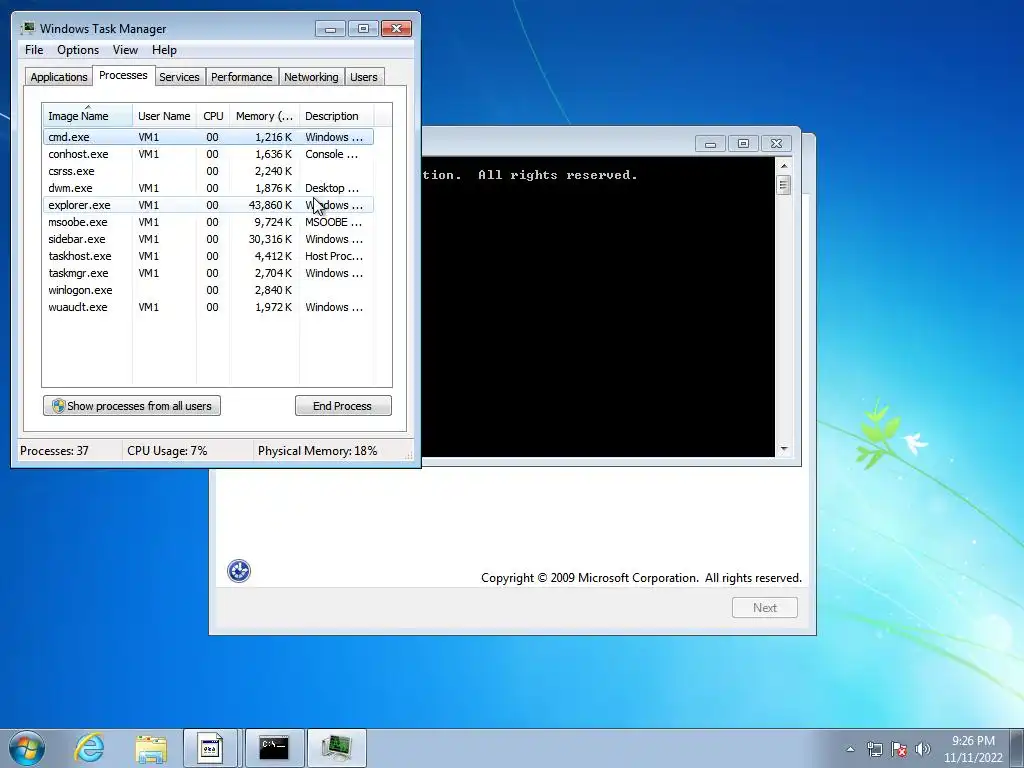Click the Task Manager title bar icon
Viewport: 1024px width, 768px height.
pyautogui.click(x=27, y=28)
